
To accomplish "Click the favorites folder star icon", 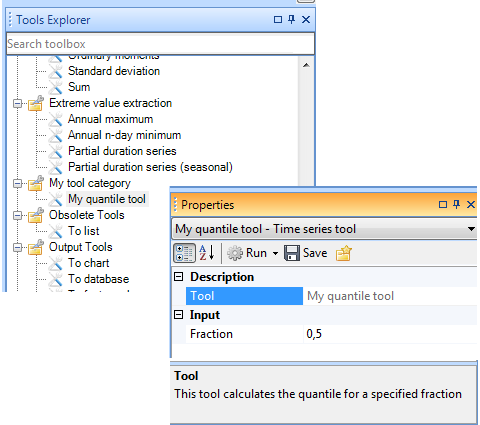I will pos(344,253).
